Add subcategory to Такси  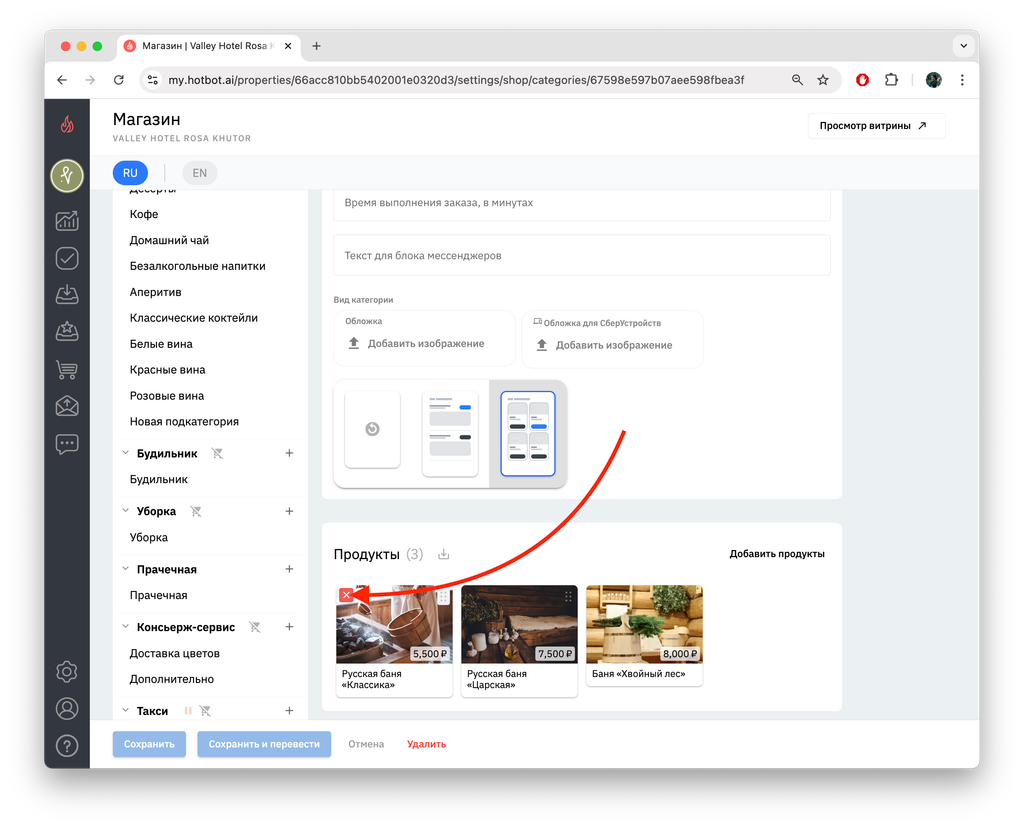[x=289, y=711]
